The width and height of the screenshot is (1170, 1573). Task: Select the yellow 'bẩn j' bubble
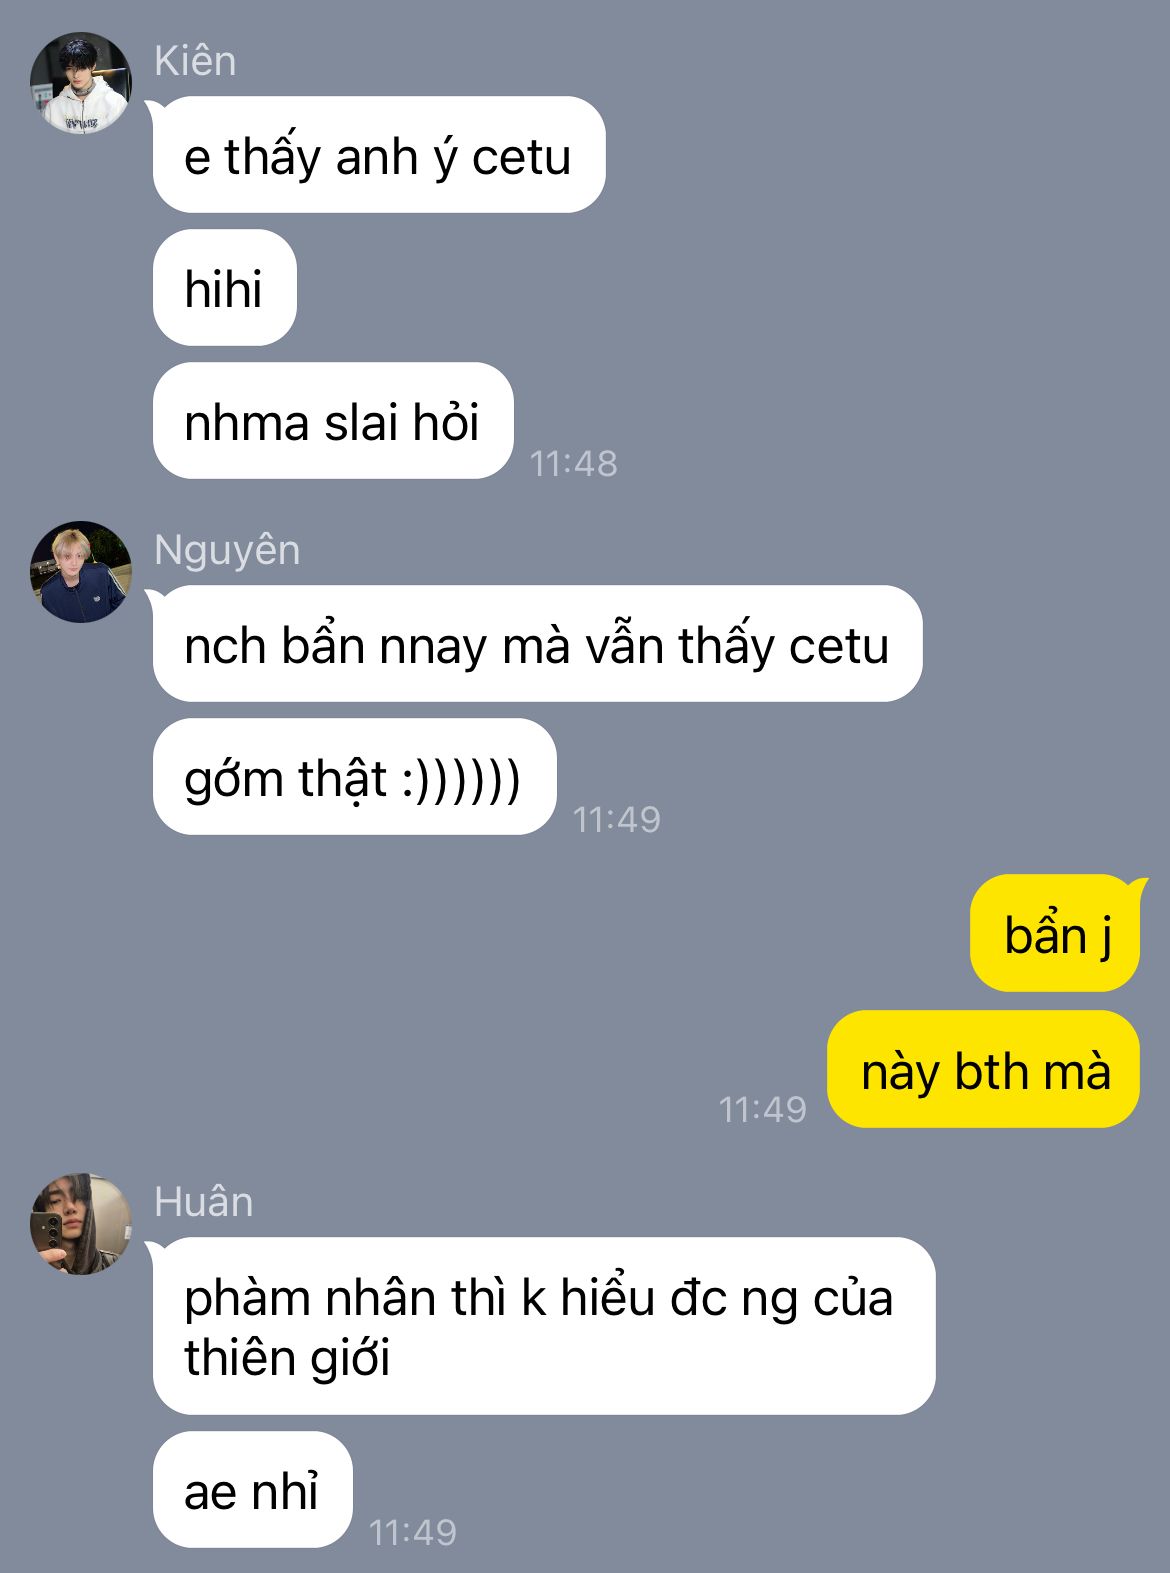click(1055, 934)
